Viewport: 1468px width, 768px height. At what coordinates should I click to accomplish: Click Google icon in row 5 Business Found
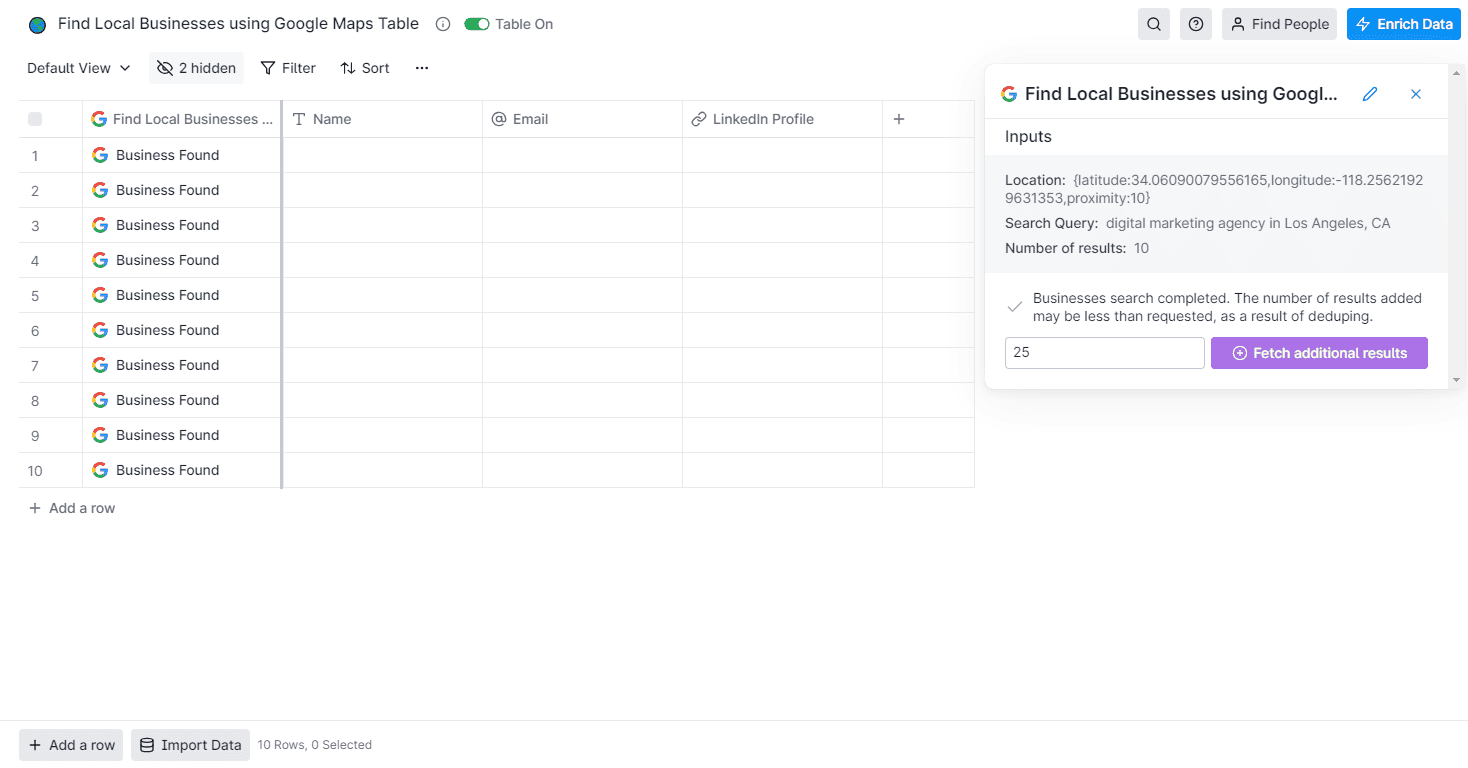point(100,295)
